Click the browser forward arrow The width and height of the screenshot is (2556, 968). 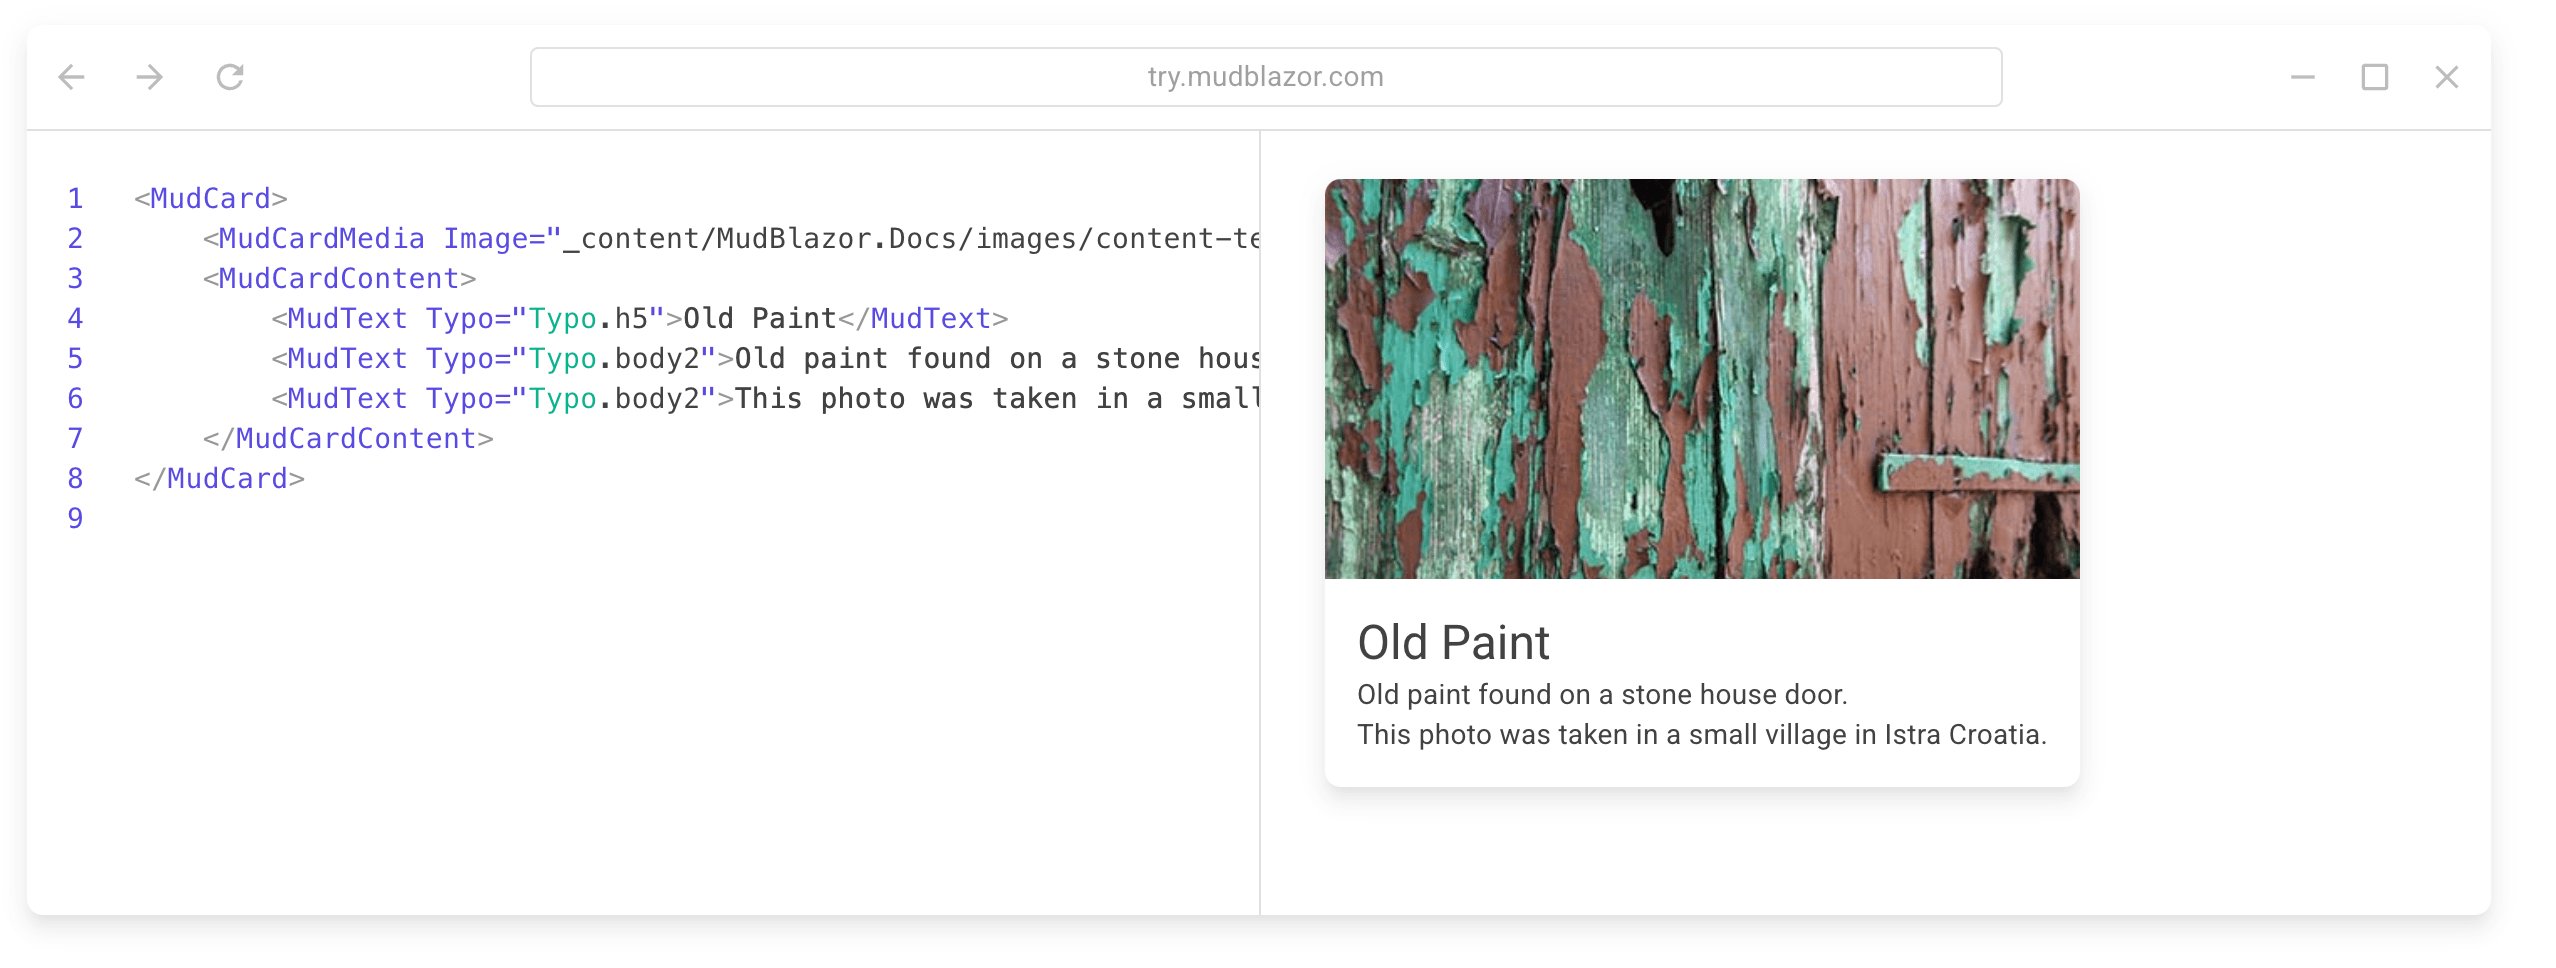click(150, 77)
